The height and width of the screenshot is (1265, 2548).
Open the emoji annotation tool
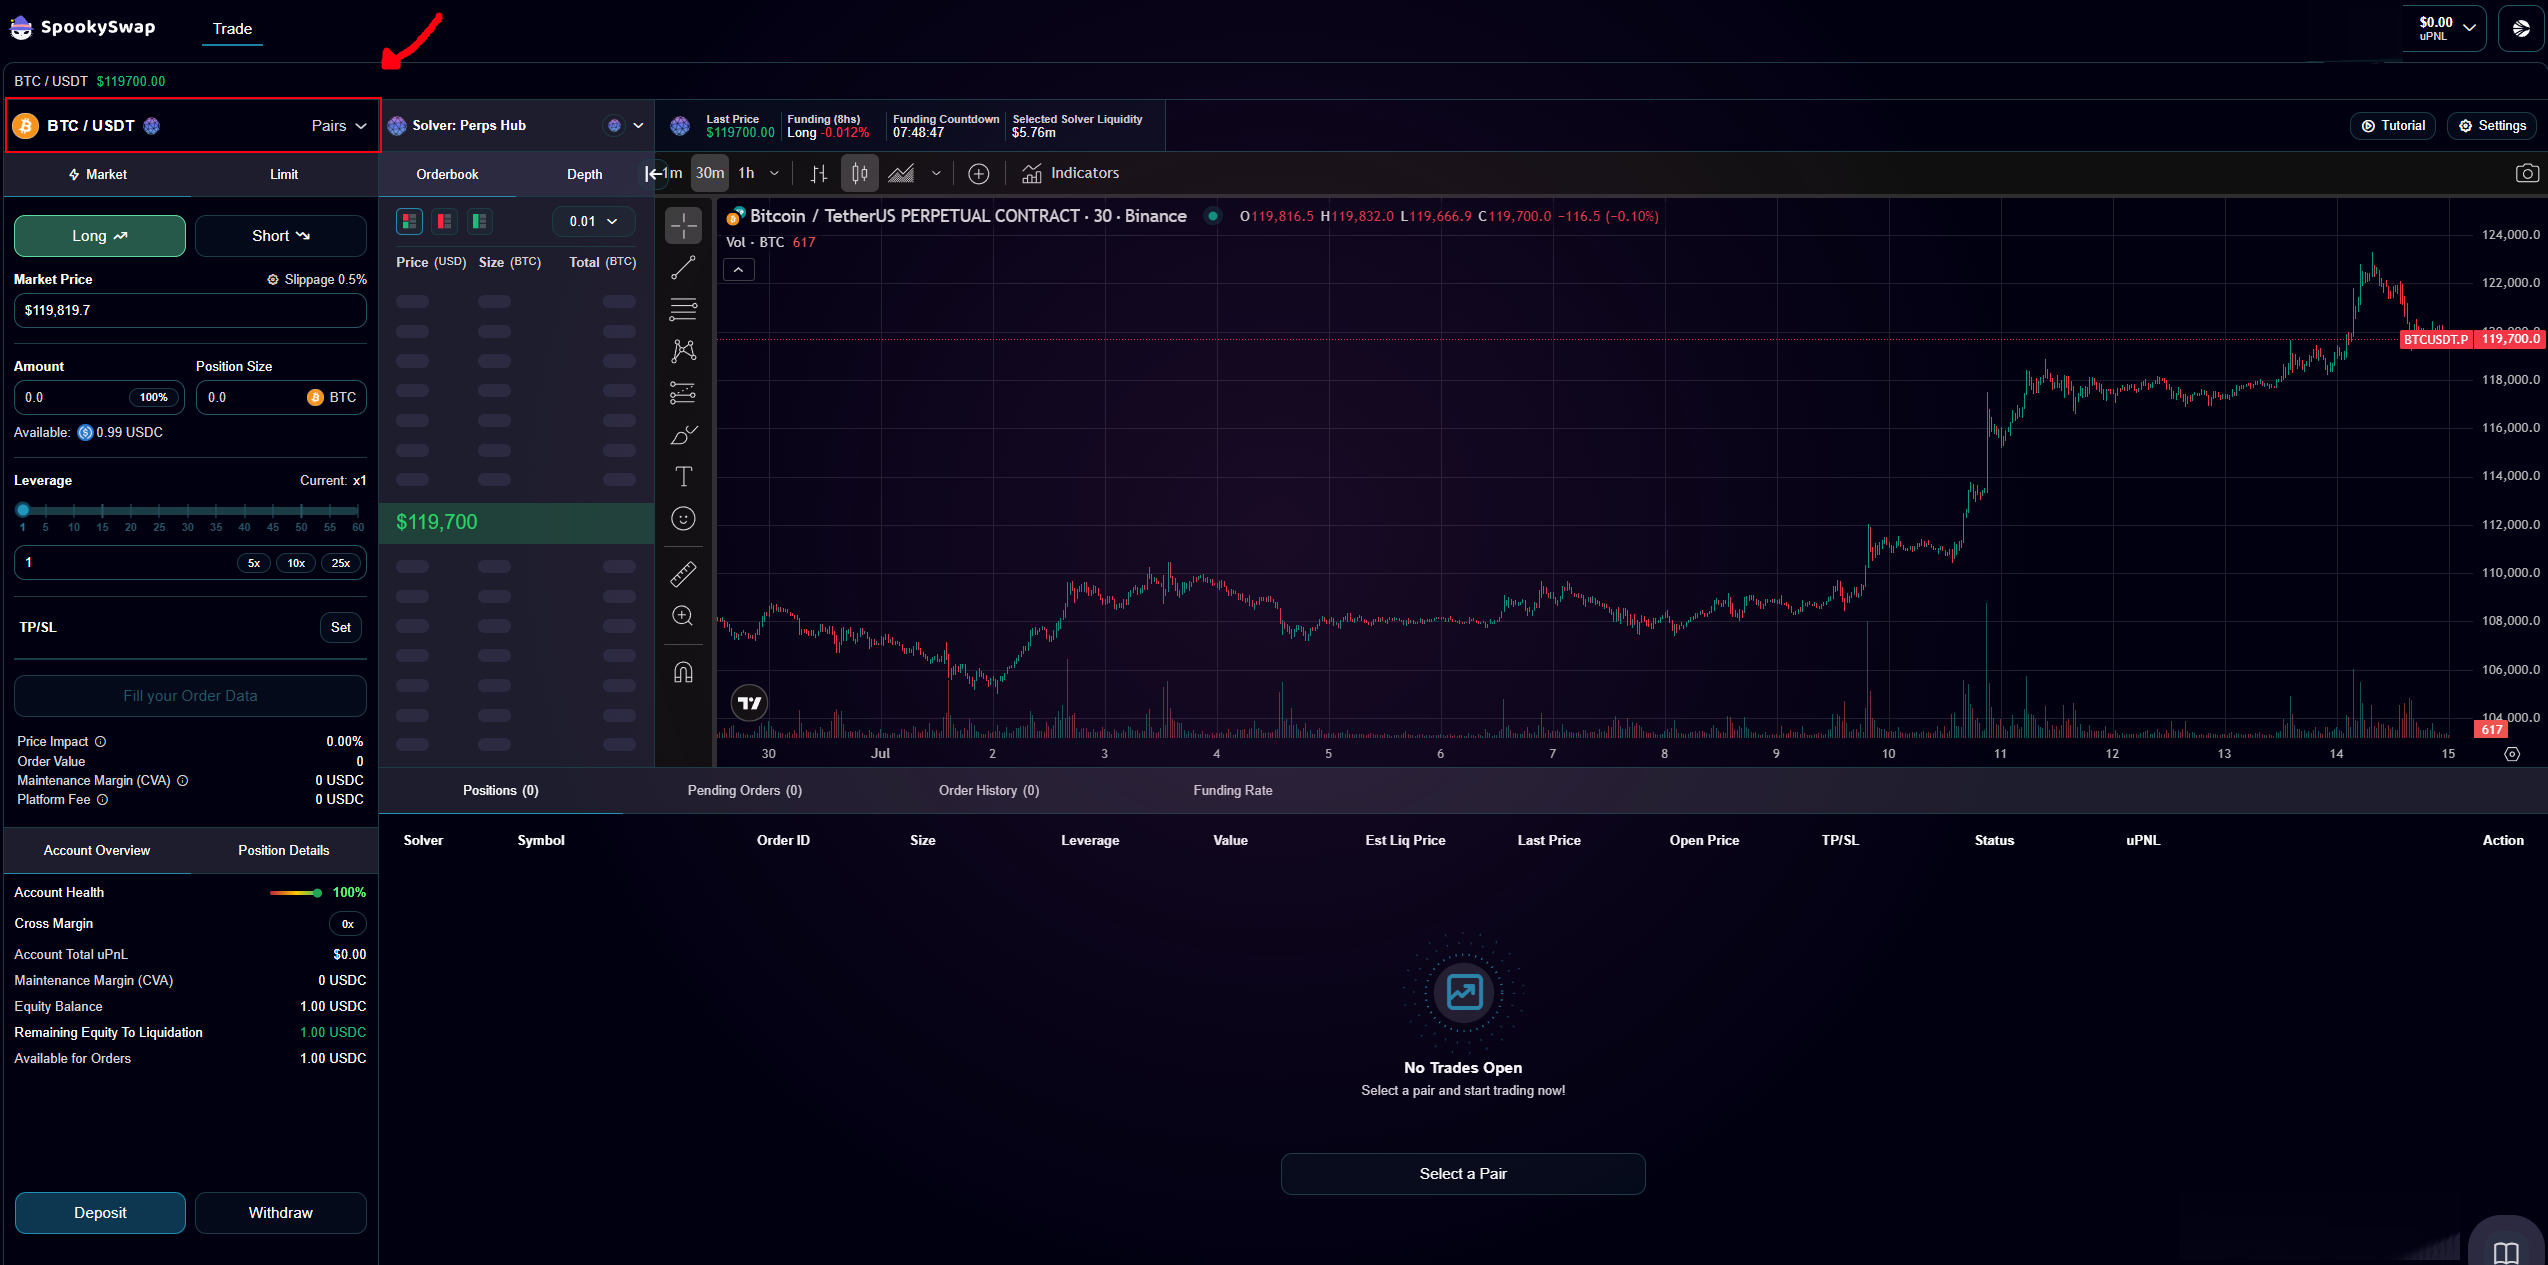683,519
